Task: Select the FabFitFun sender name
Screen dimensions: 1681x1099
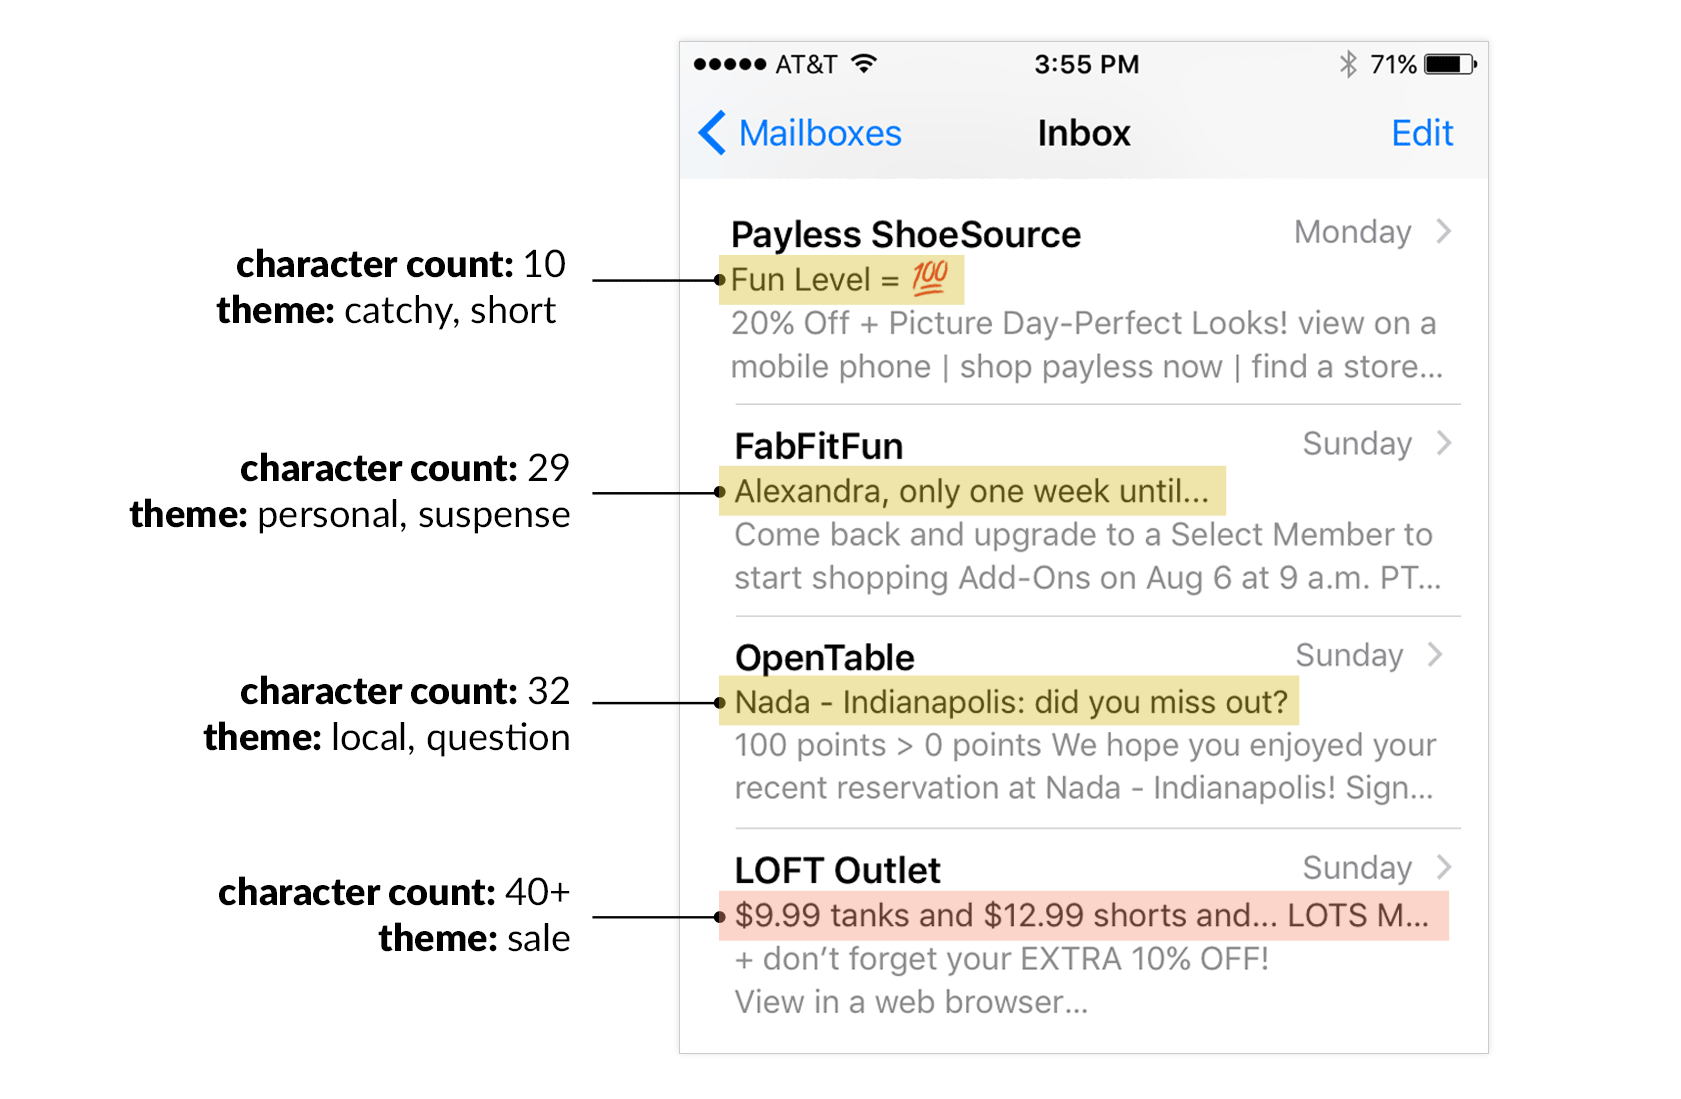Action: point(819,446)
